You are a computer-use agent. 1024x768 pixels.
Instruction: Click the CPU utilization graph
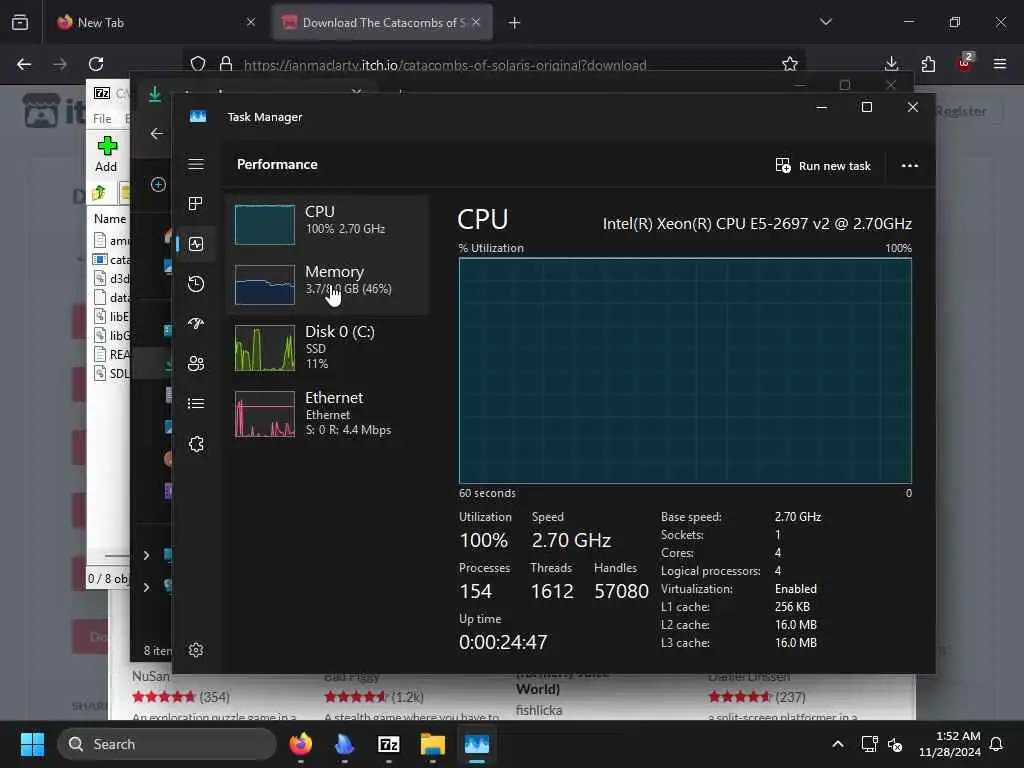tap(685, 370)
